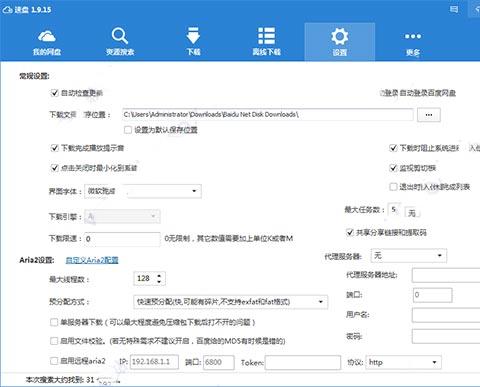This screenshot has width=480, height=387.
Task: Open the 离线下载 list icon tab
Action: coord(266,42)
